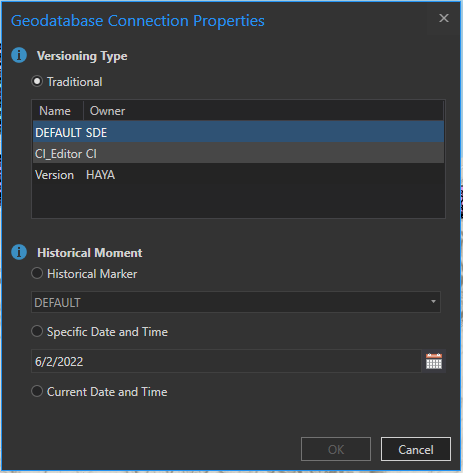The width and height of the screenshot is (463, 473).
Task: Select the Traditional versioning radio button
Action: tap(37, 82)
